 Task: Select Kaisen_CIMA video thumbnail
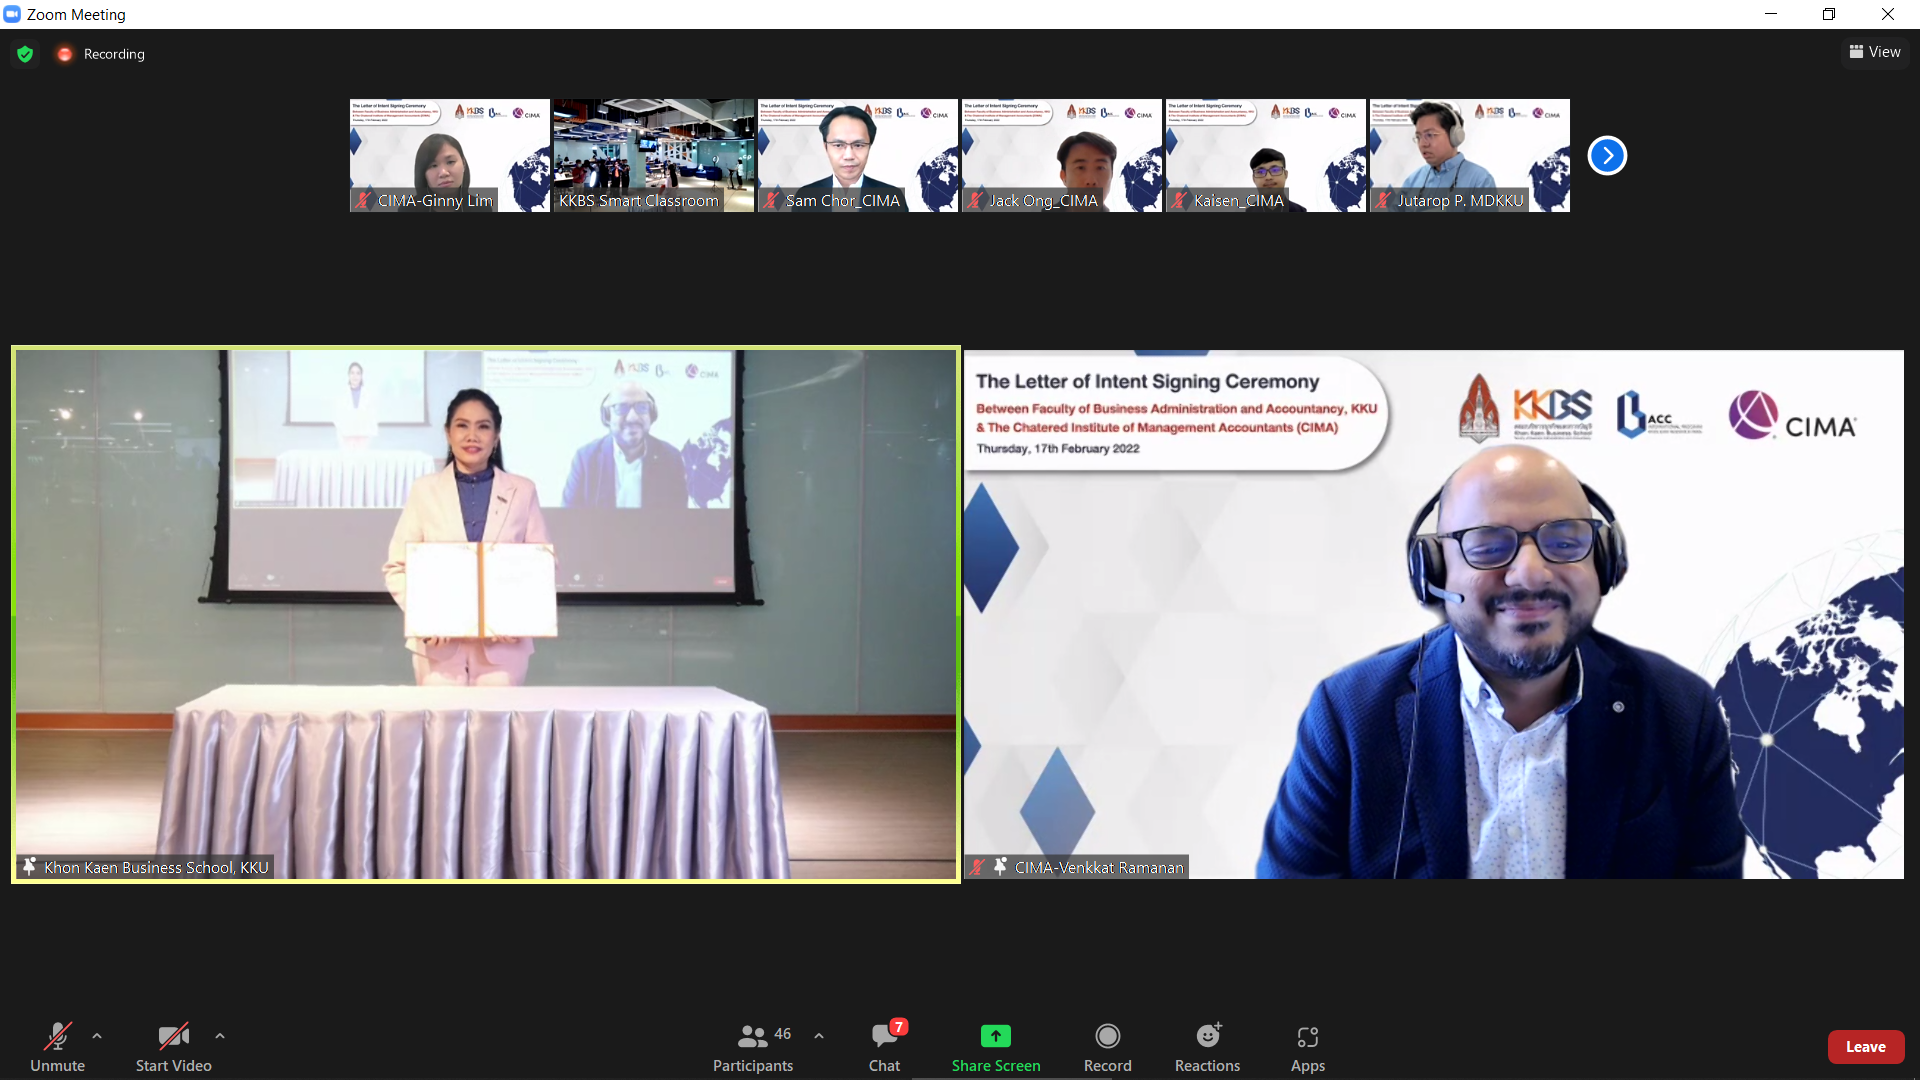(x=1266, y=155)
